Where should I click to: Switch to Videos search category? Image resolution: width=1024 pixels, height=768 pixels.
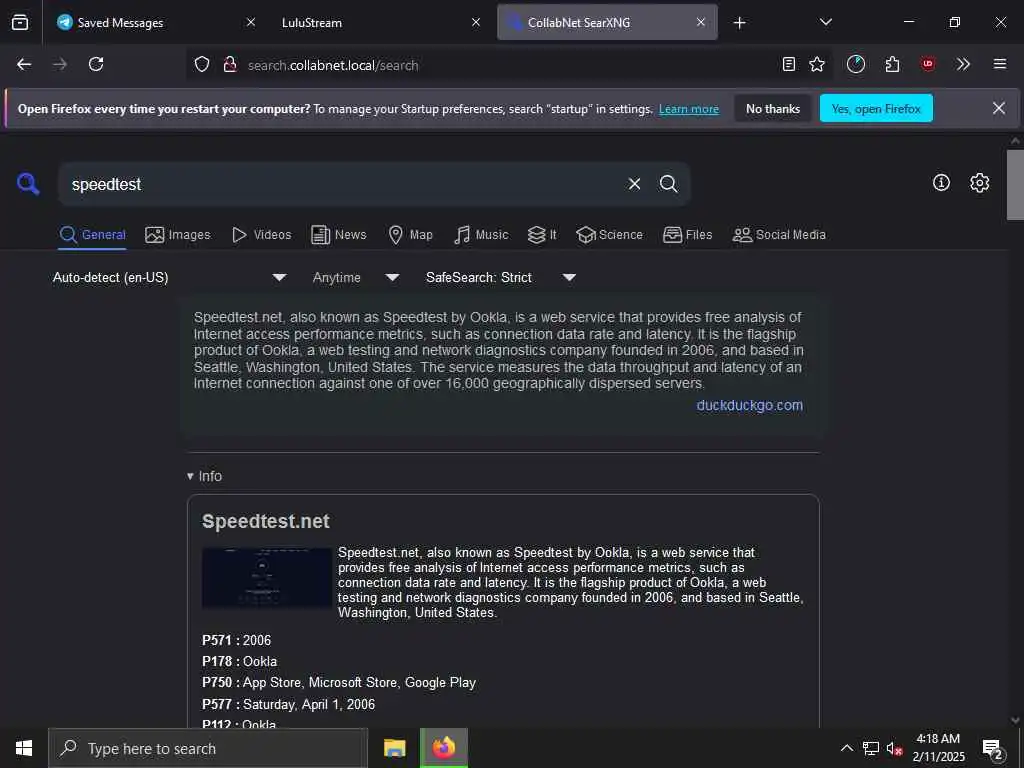(x=262, y=235)
